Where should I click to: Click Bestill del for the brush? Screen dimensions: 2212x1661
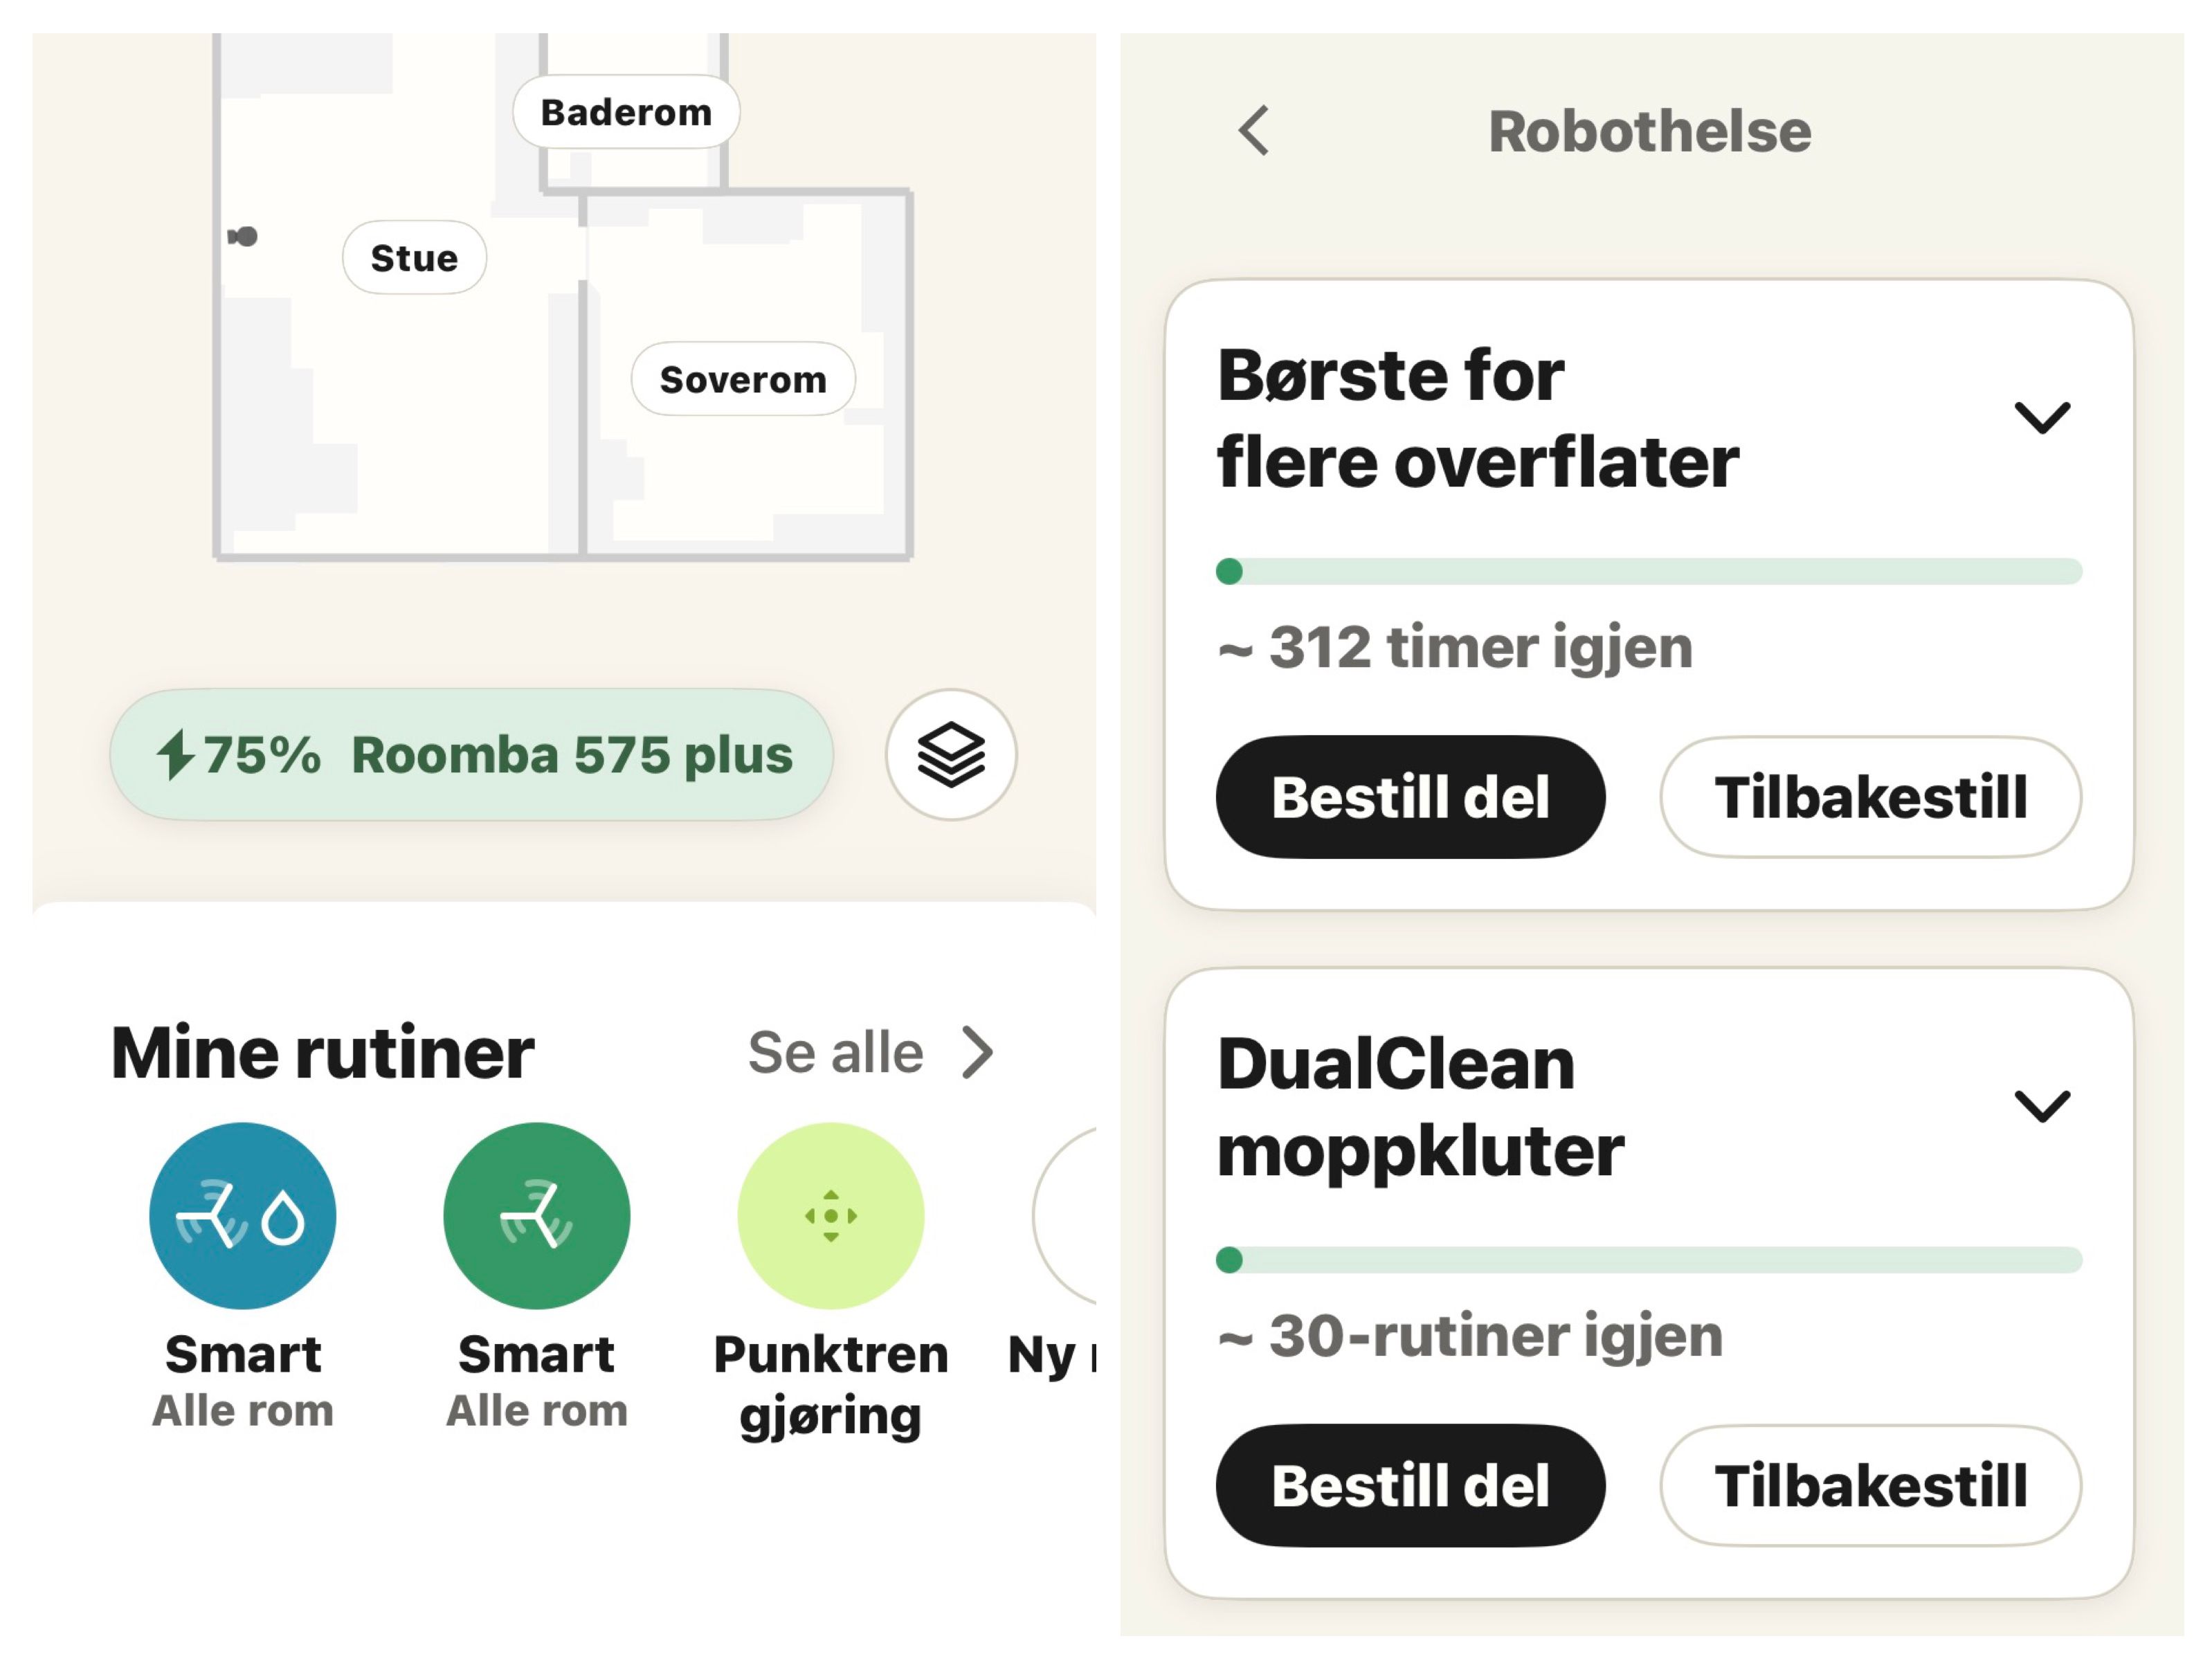(1410, 797)
